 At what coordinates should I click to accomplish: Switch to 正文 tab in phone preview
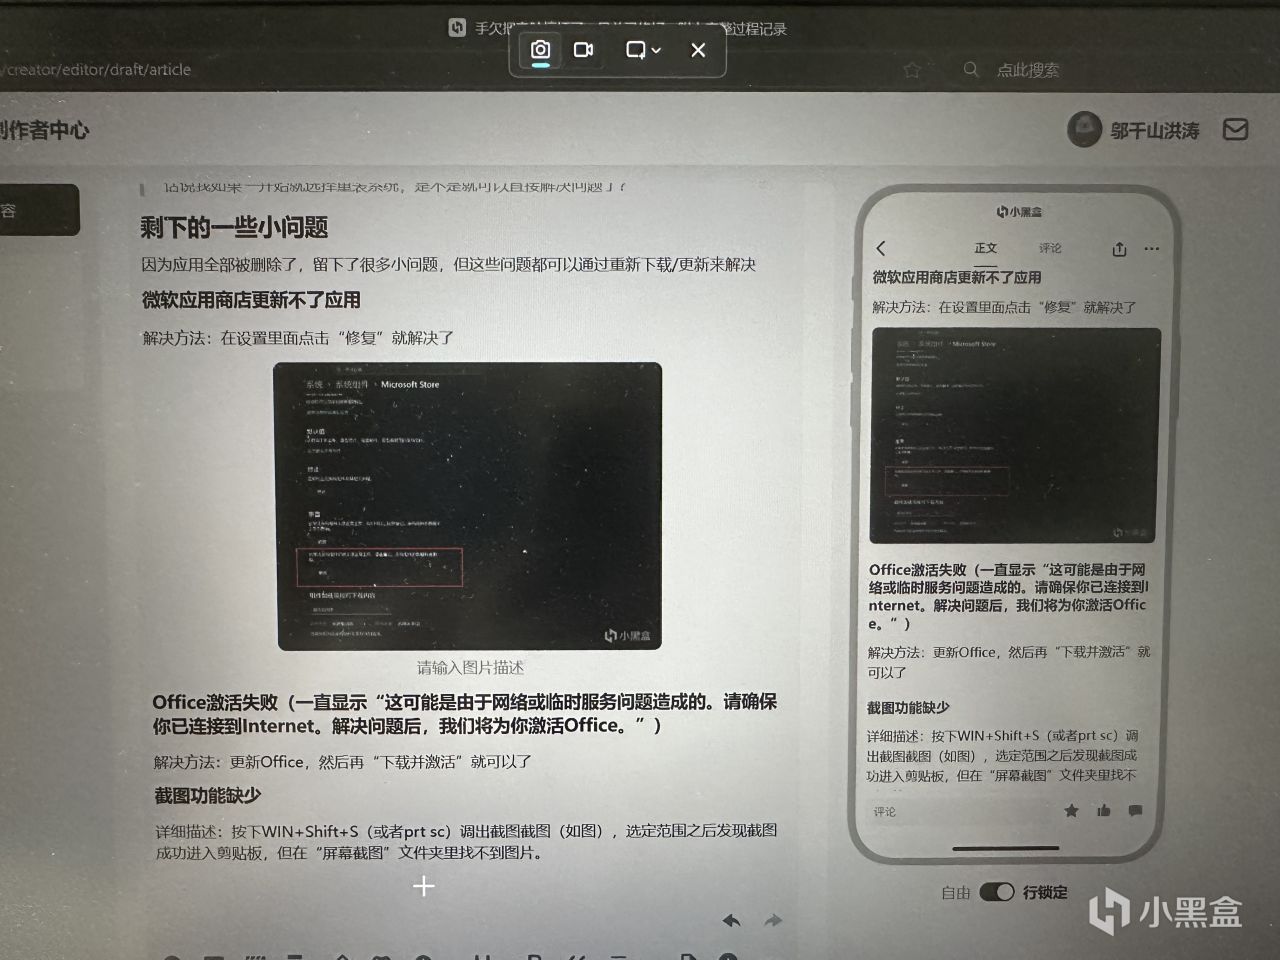[x=986, y=248]
